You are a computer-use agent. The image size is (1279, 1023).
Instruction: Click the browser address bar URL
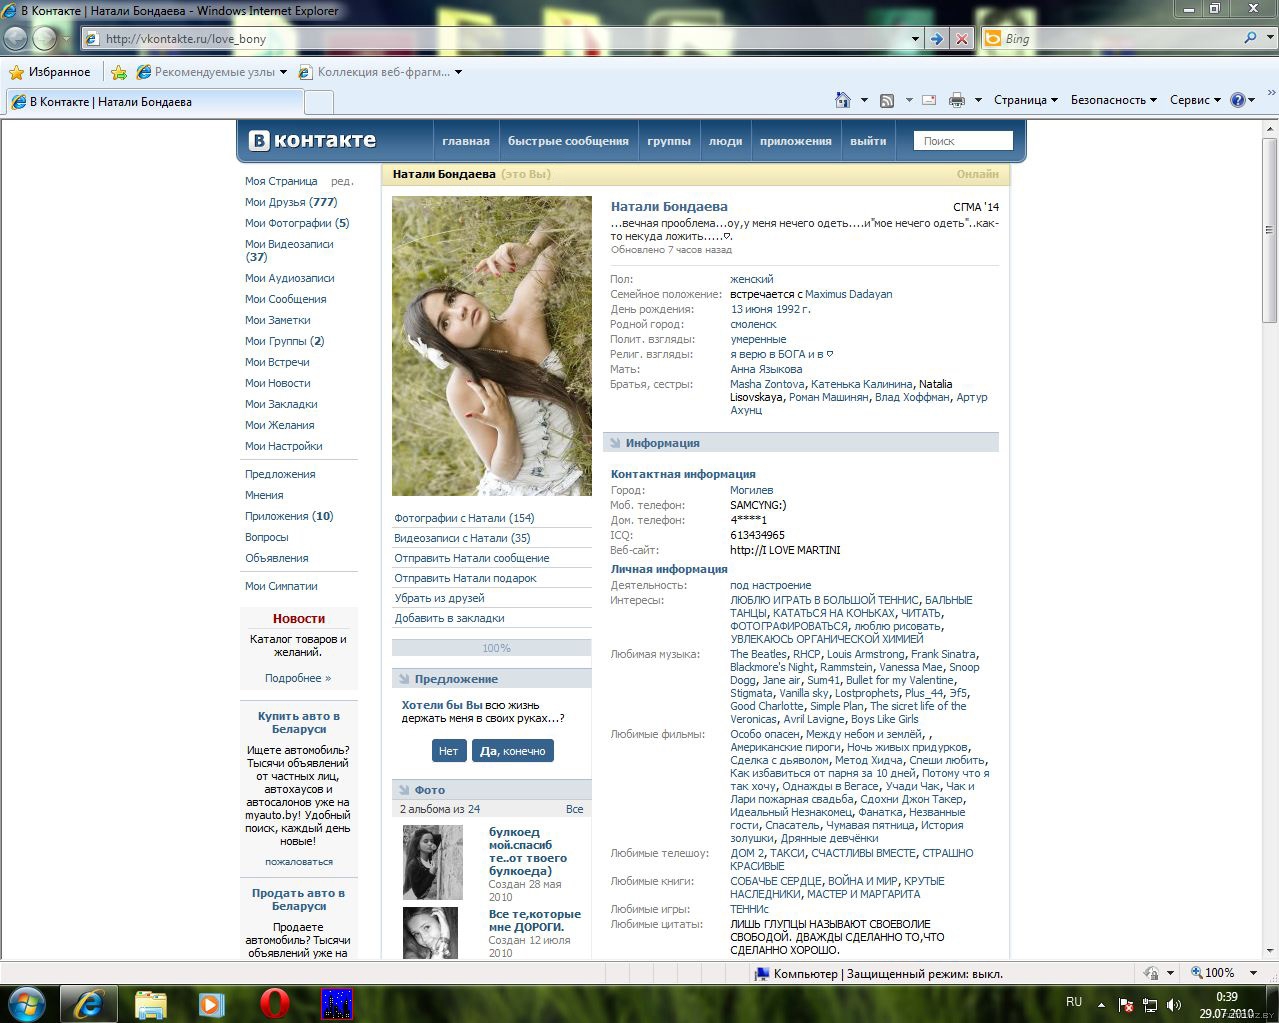(496, 39)
